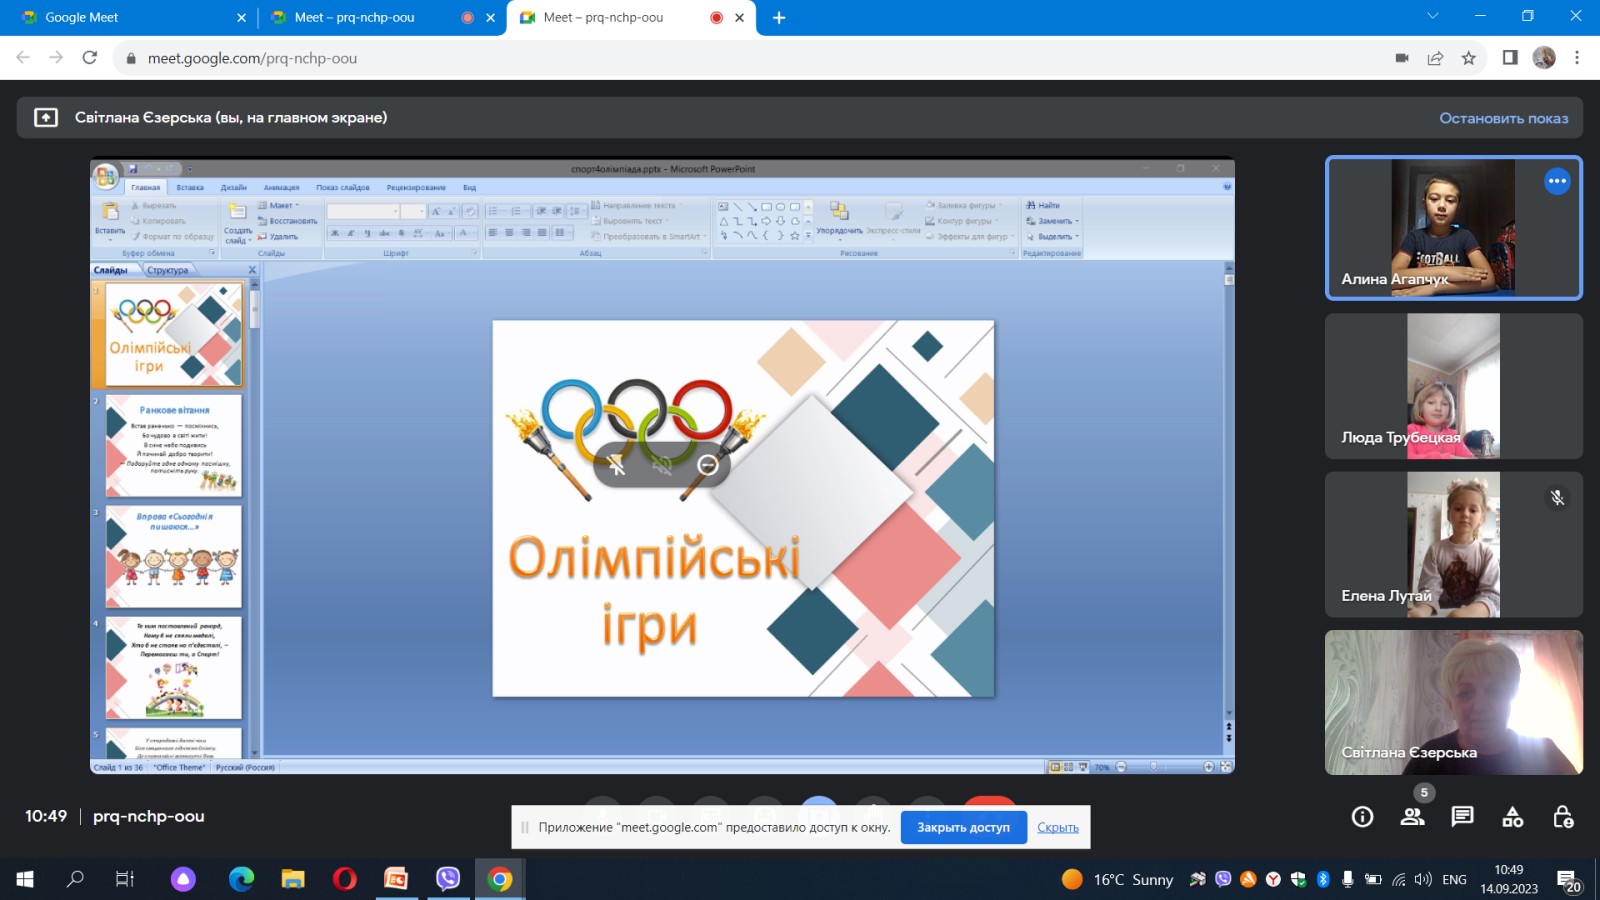Screen dimensions: 1600x900
Task: Click muted microphone indicator on Елена Лутай tile
Action: point(1557,498)
